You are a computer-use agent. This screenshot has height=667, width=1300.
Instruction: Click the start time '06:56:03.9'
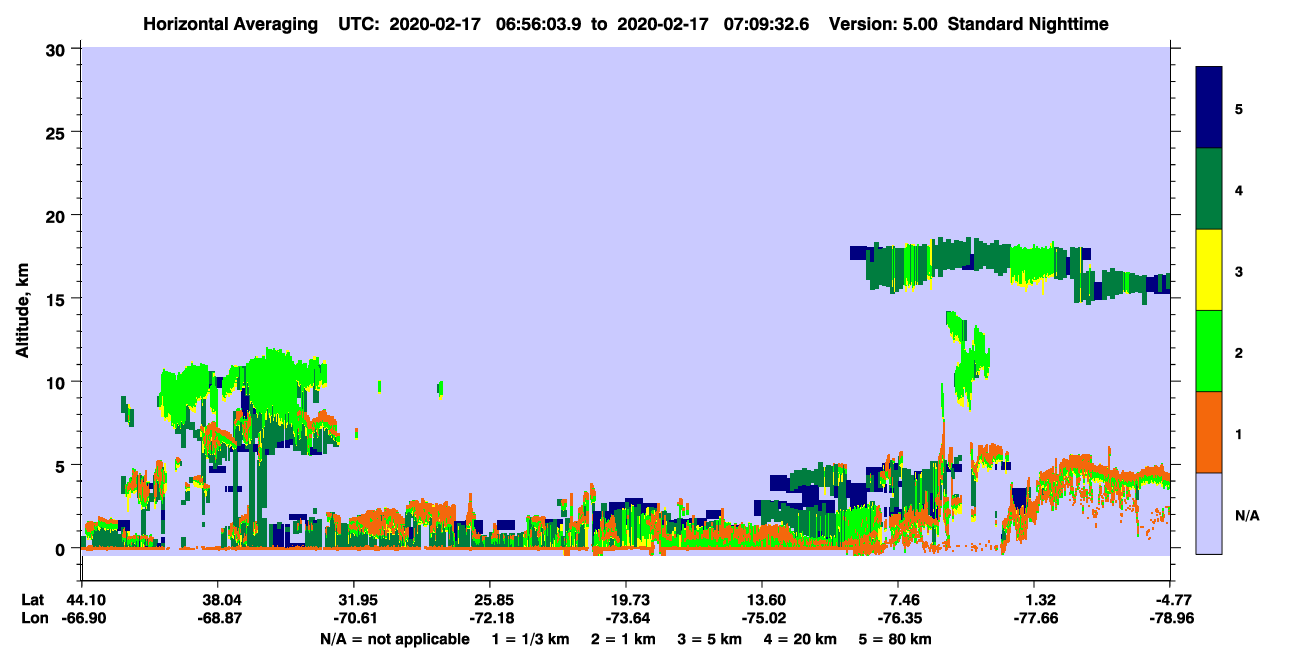(537, 24)
